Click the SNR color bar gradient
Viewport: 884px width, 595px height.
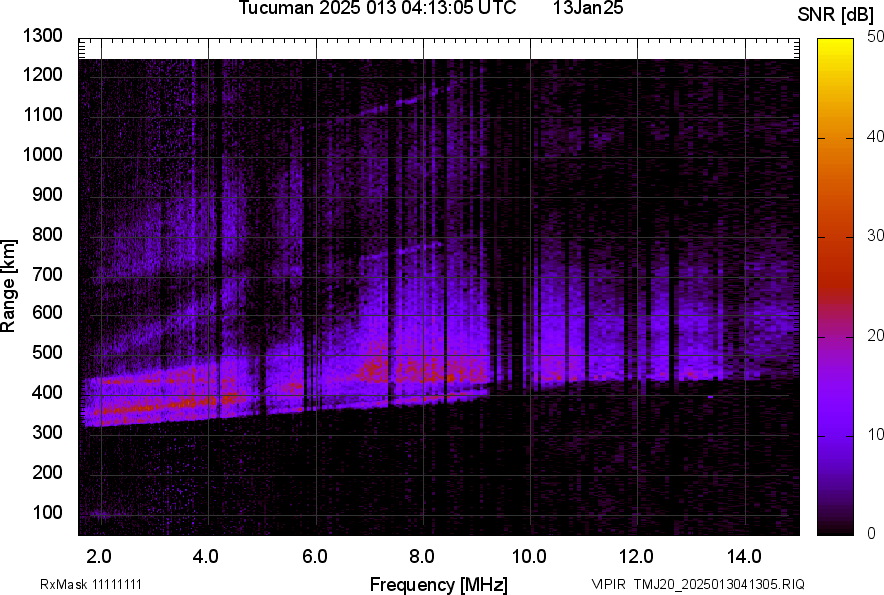(x=836, y=287)
